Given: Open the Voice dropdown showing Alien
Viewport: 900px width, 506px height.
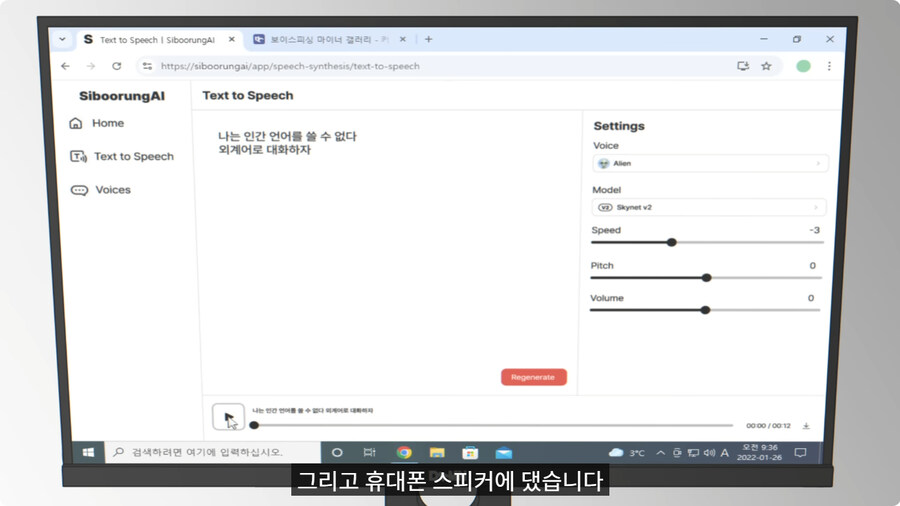Looking at the screenshot, I should coord(710,164).
